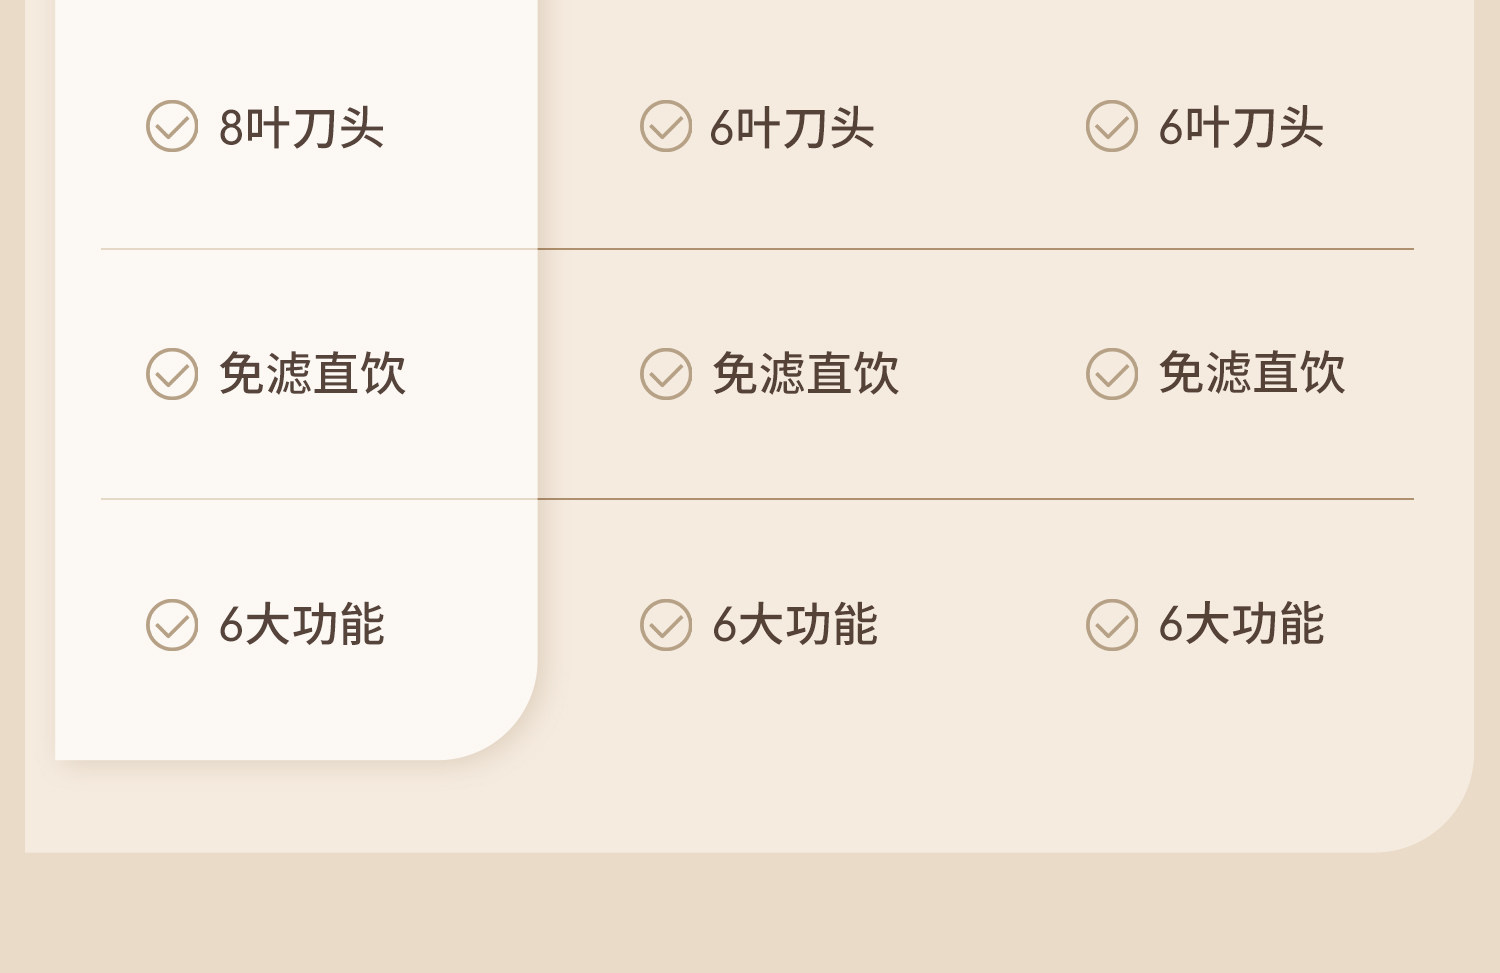Select the 8叶刀头 label text
The width and height of the screenshot is (1500, 973).
(x=301, y=128)
